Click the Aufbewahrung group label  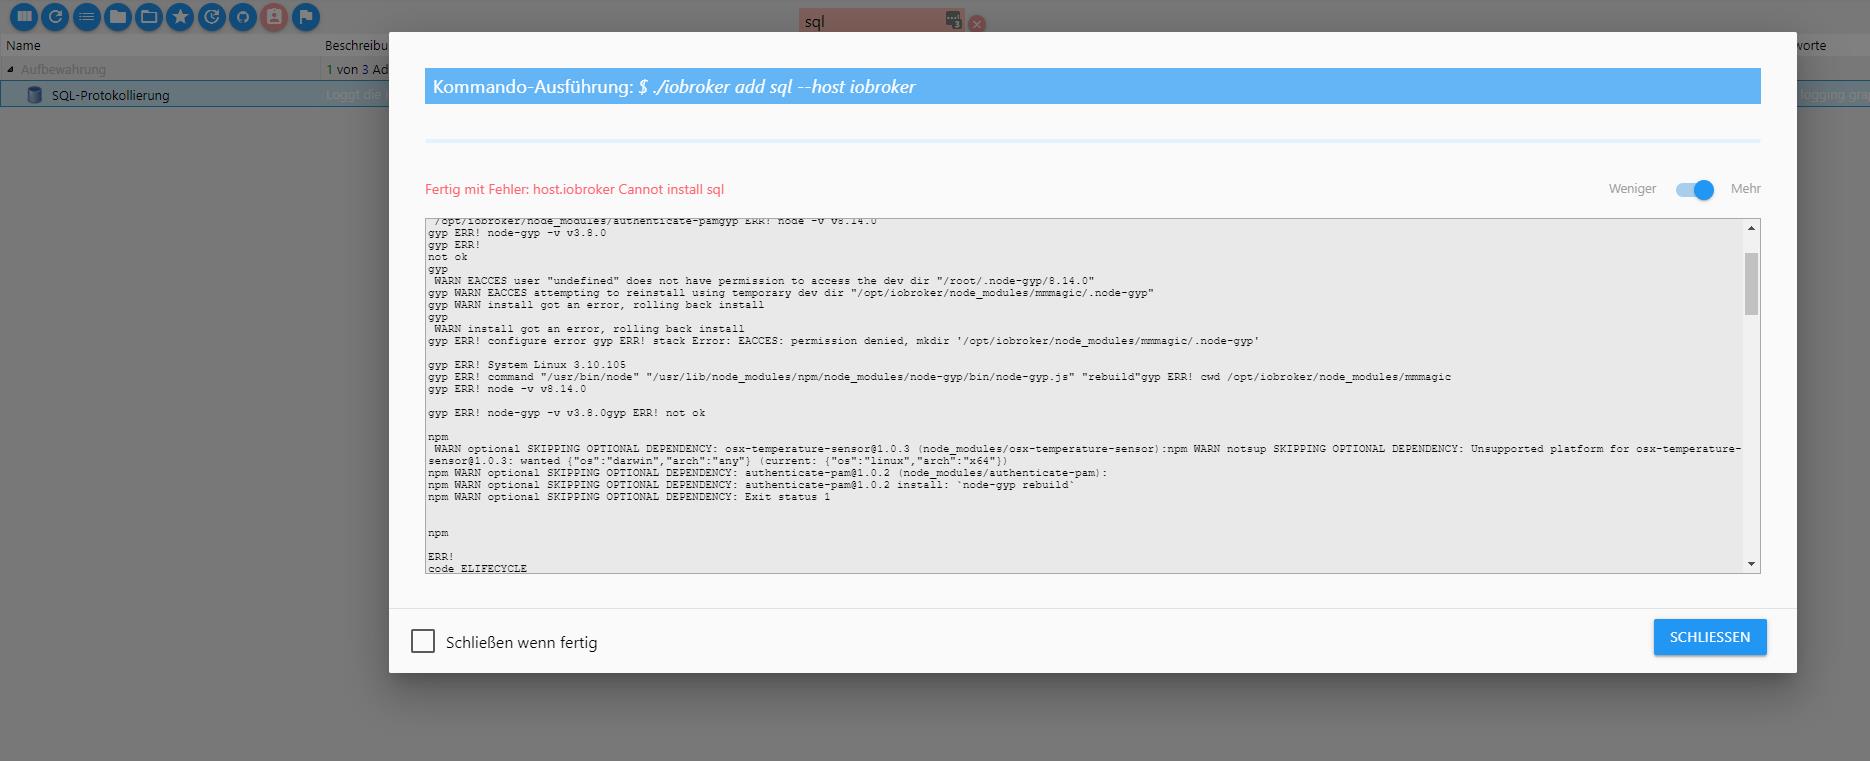pyautogui.click(x=63, y=70)
